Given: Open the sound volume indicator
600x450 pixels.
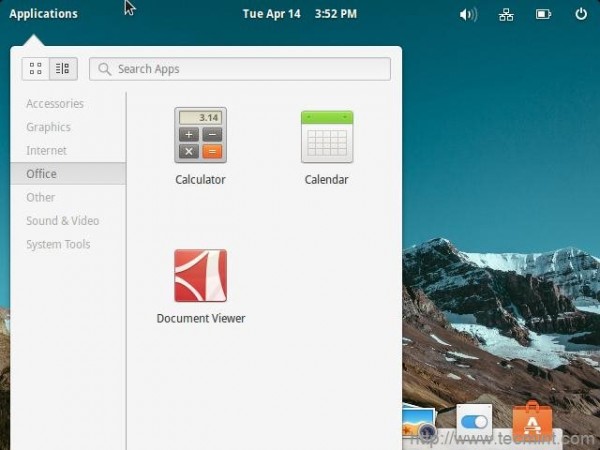Looking at the screenshot, I should [468, 15].
